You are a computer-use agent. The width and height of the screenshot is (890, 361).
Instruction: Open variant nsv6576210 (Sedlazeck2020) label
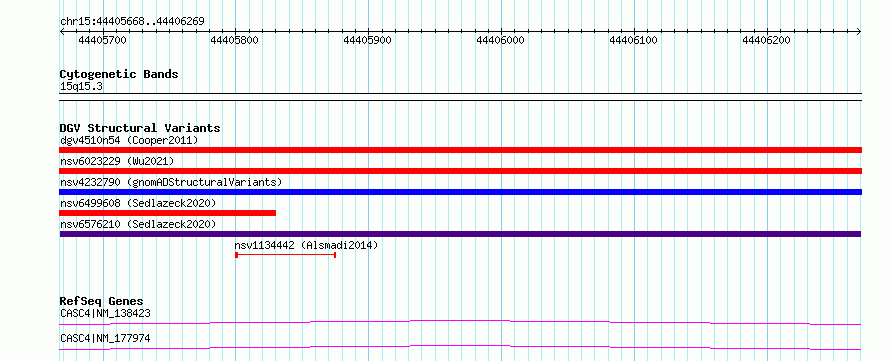tap(138, 224)
